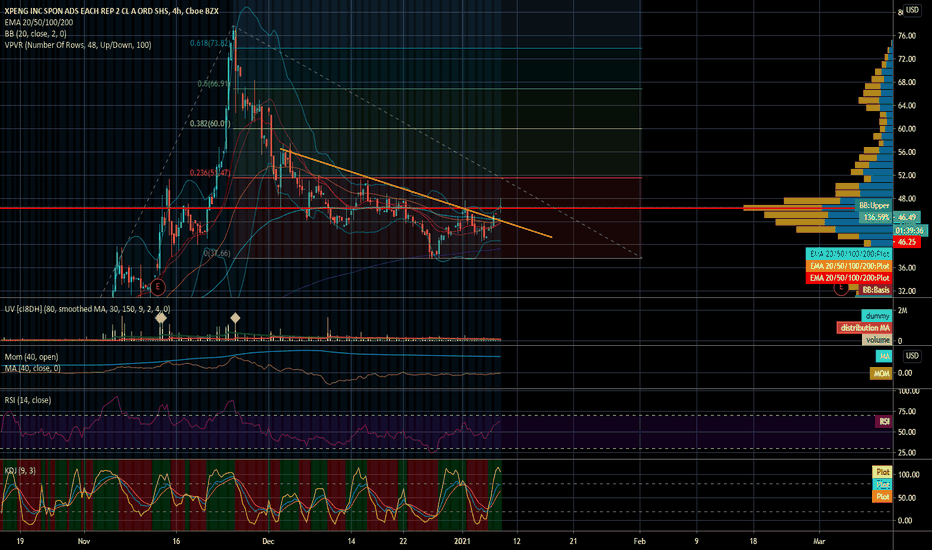This screenshot has height=550, width=932.
Task: Click the red EMA 20/50/100/200:Plot label
Action: coord(849,278)
